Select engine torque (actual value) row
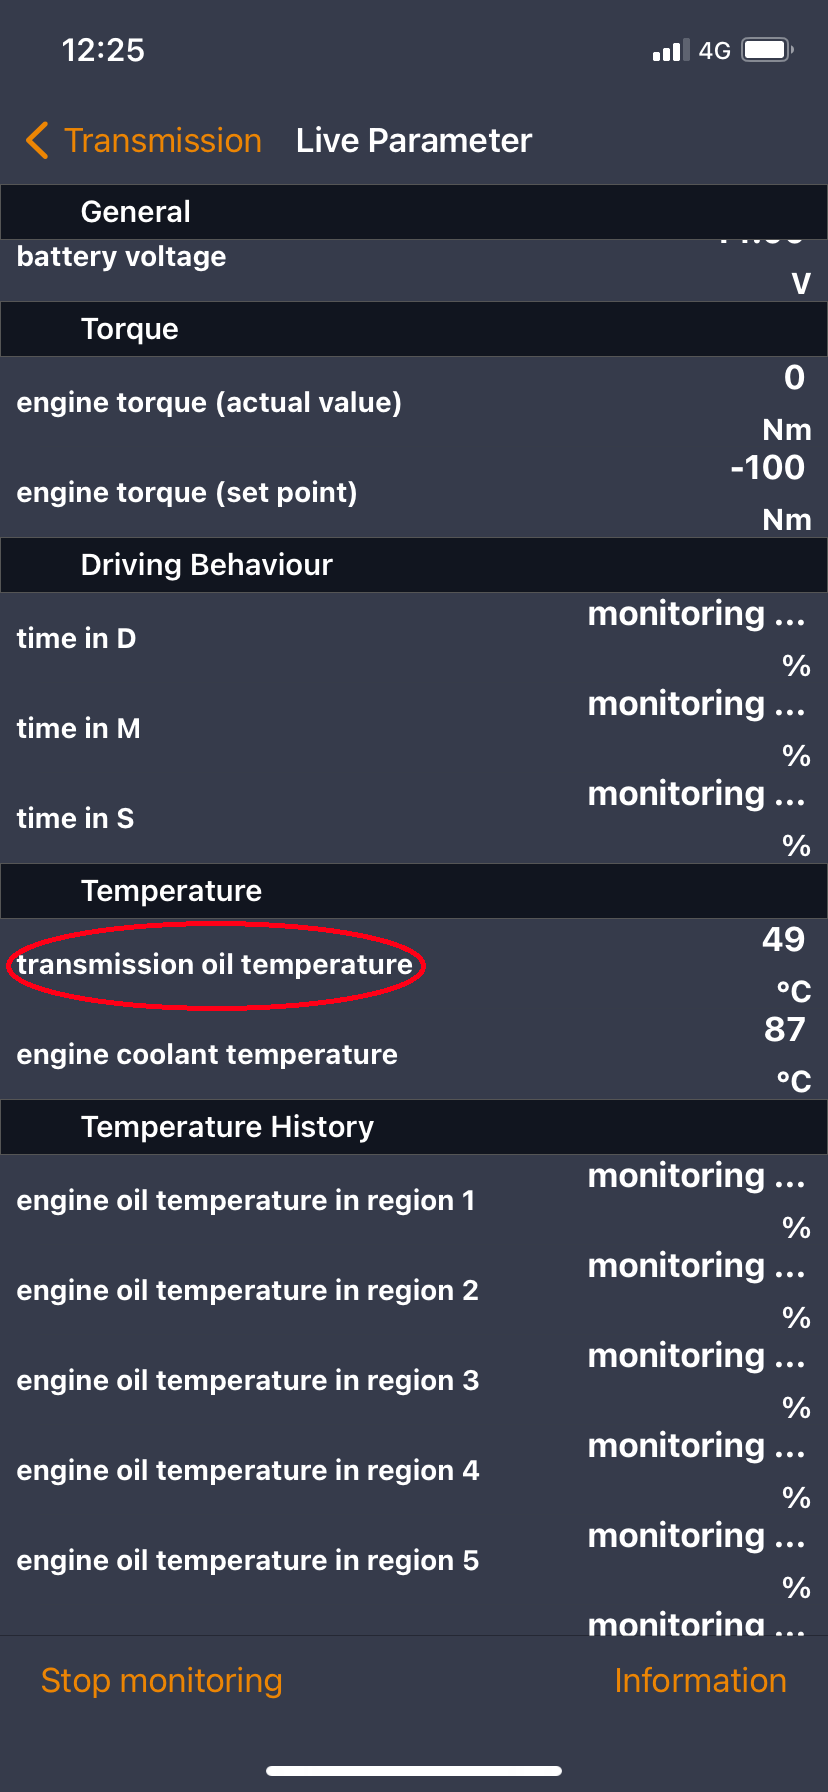This screenshot has height=1792, width=828. tap(414, 402)
